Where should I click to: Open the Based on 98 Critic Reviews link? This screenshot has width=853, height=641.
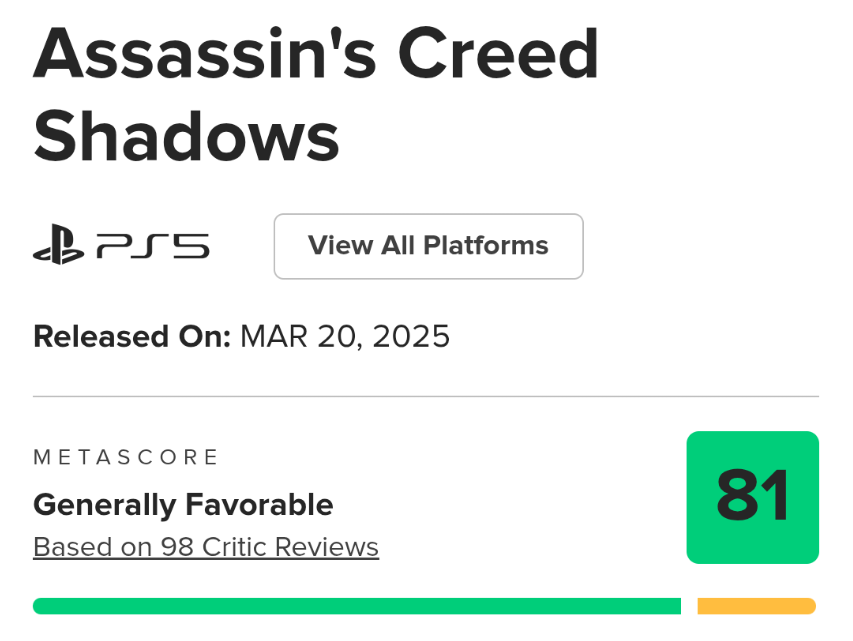pyautogui.click(x=206, y=547)
